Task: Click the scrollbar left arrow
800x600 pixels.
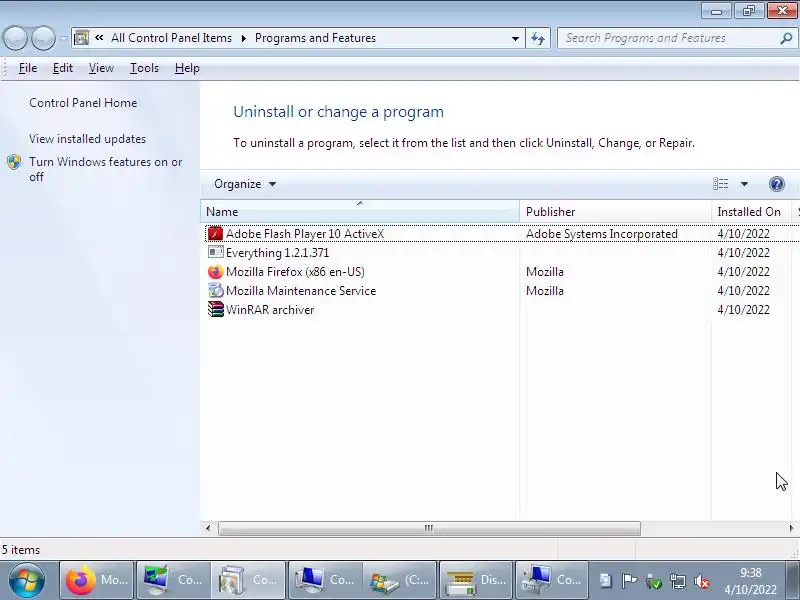Action: pyautogui.click(x=208, y=528)
